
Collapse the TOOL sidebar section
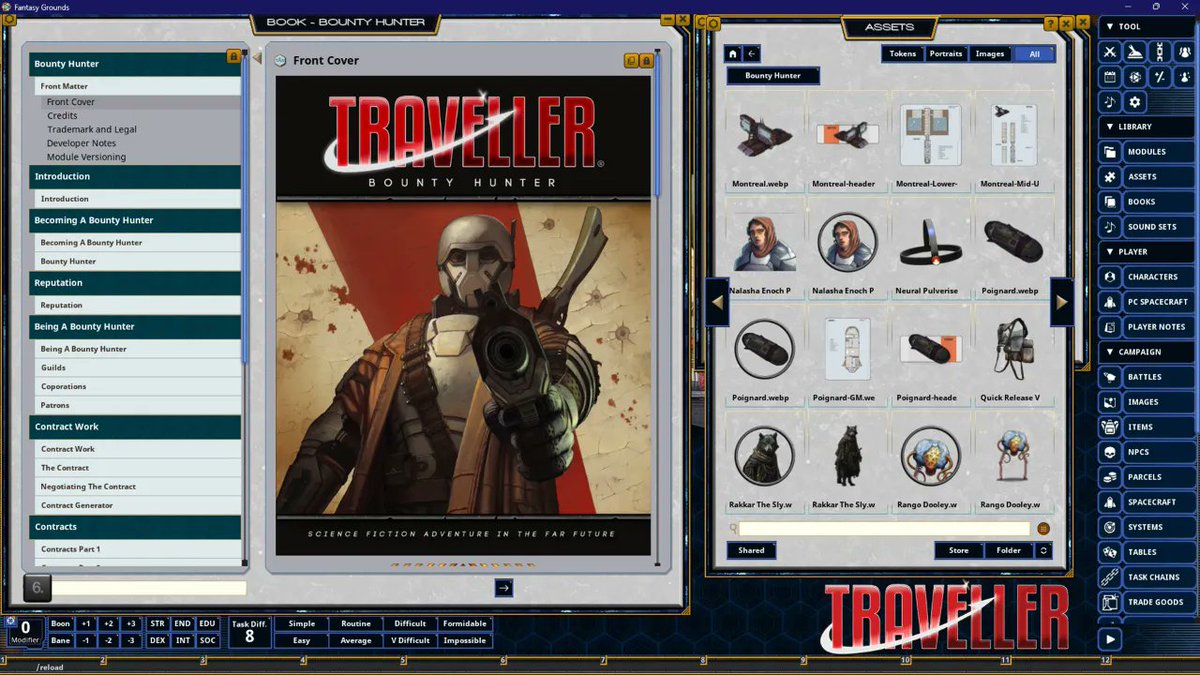(x=1148, y=27)
